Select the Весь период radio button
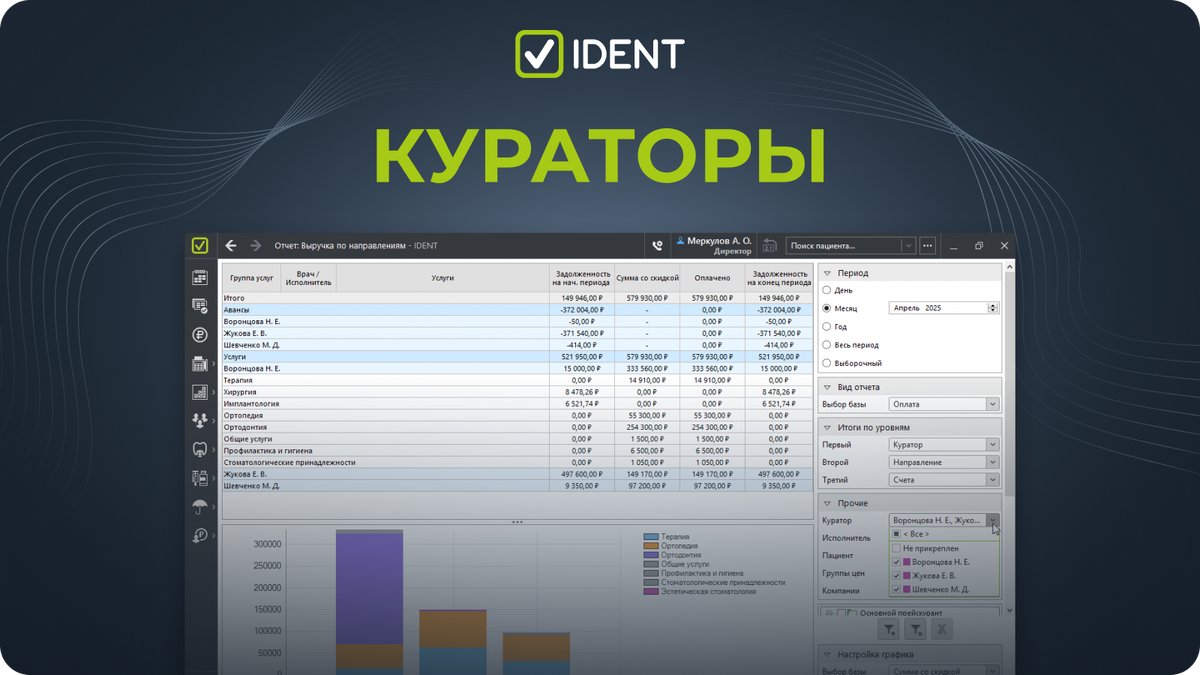1200x675 pixels. (827, 345)
